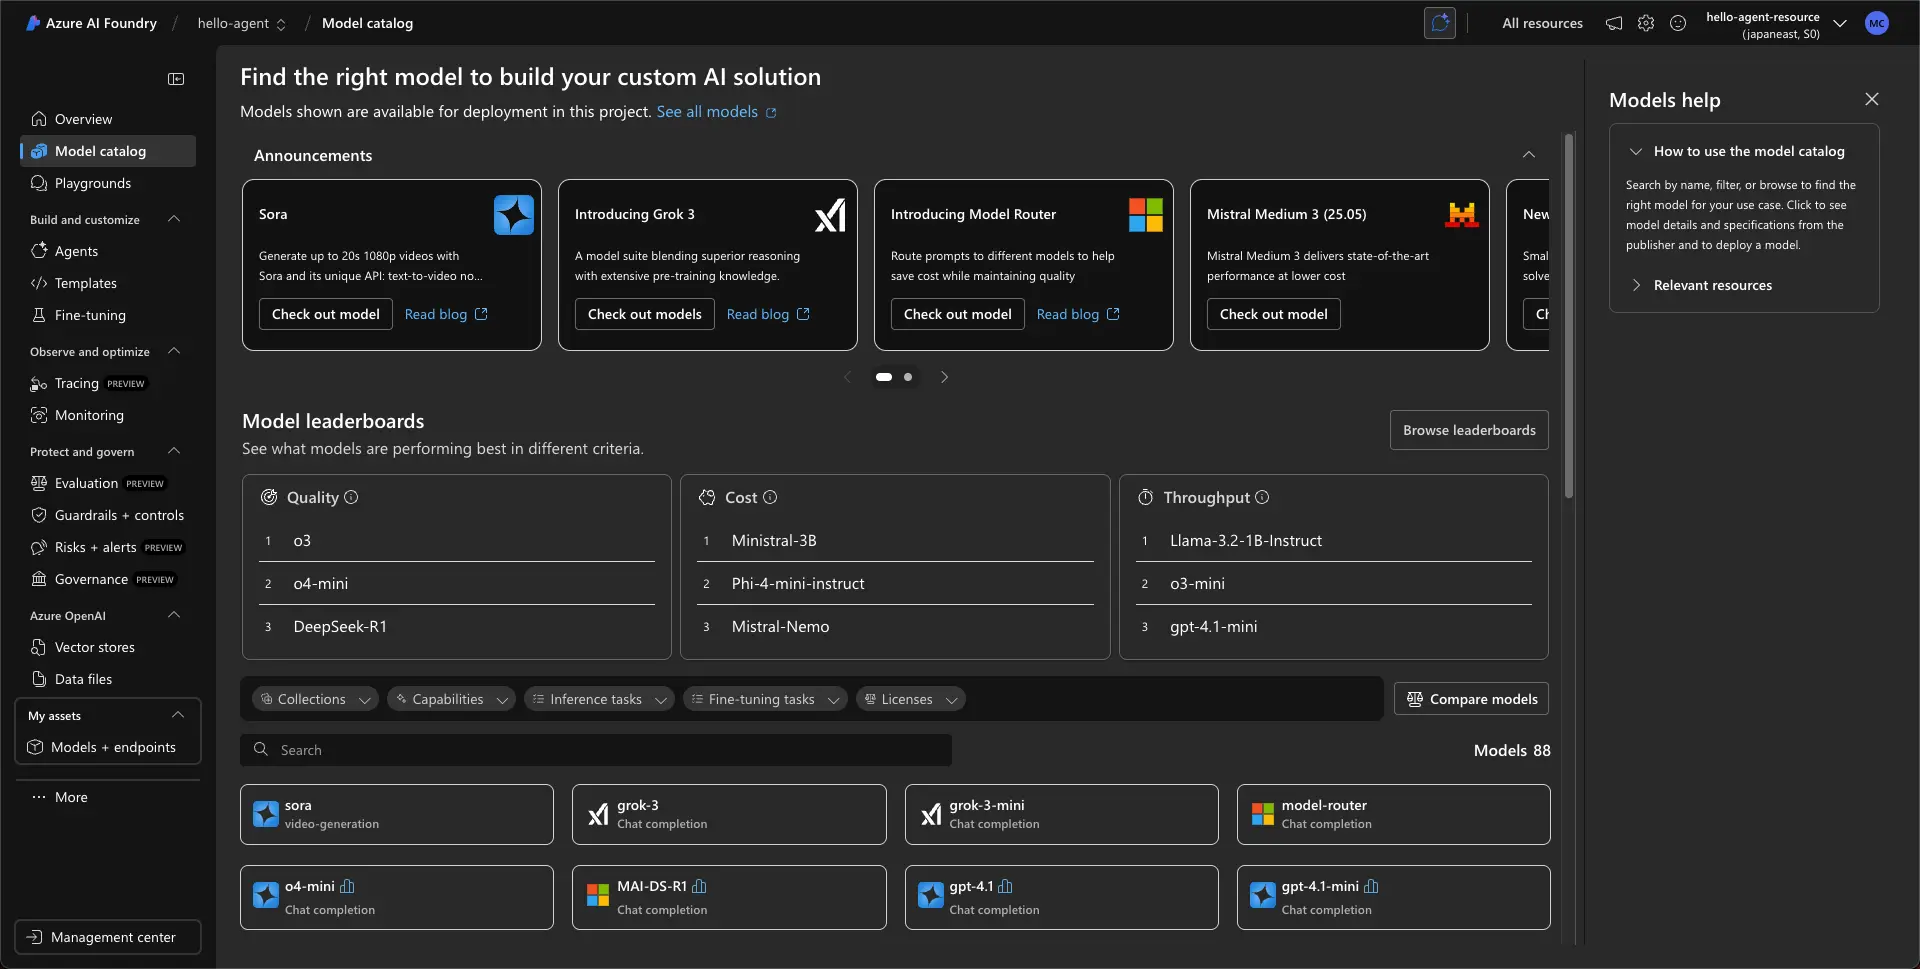Click the Cost info icon

point(770,497)
